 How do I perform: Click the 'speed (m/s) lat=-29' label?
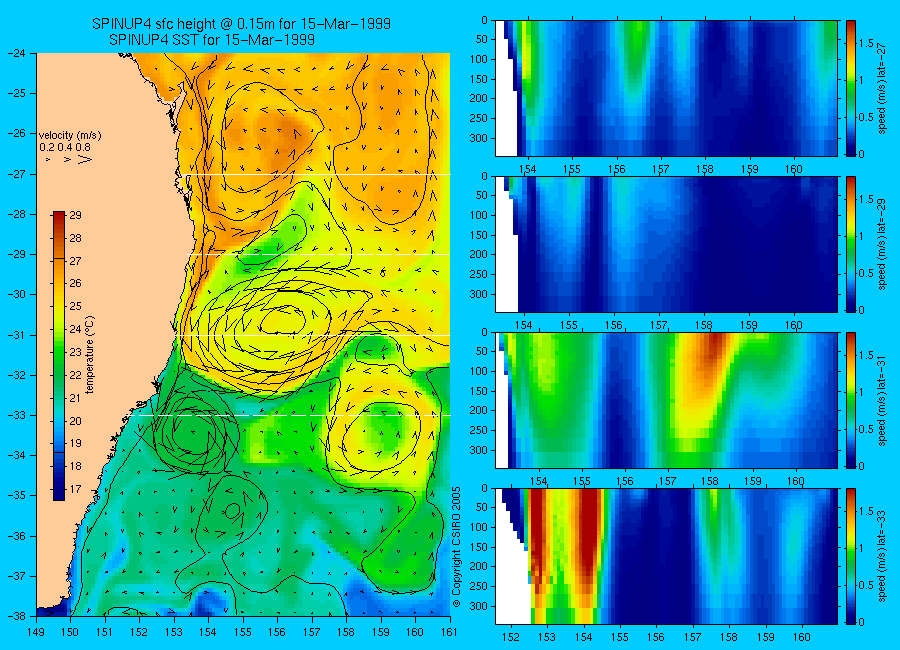(883, 245)
